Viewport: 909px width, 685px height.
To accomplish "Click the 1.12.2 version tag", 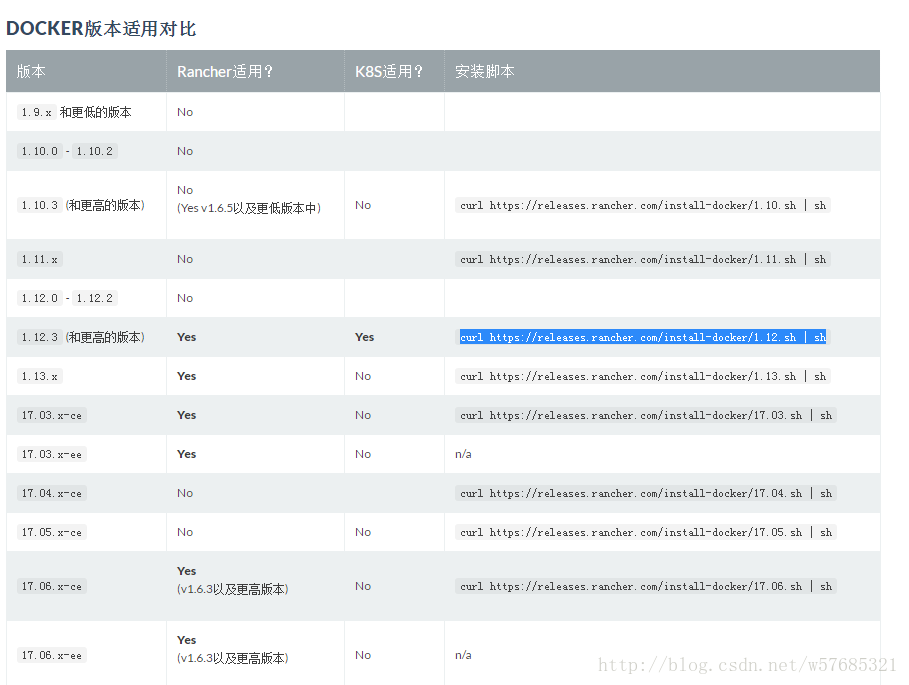I will (94, 298).
